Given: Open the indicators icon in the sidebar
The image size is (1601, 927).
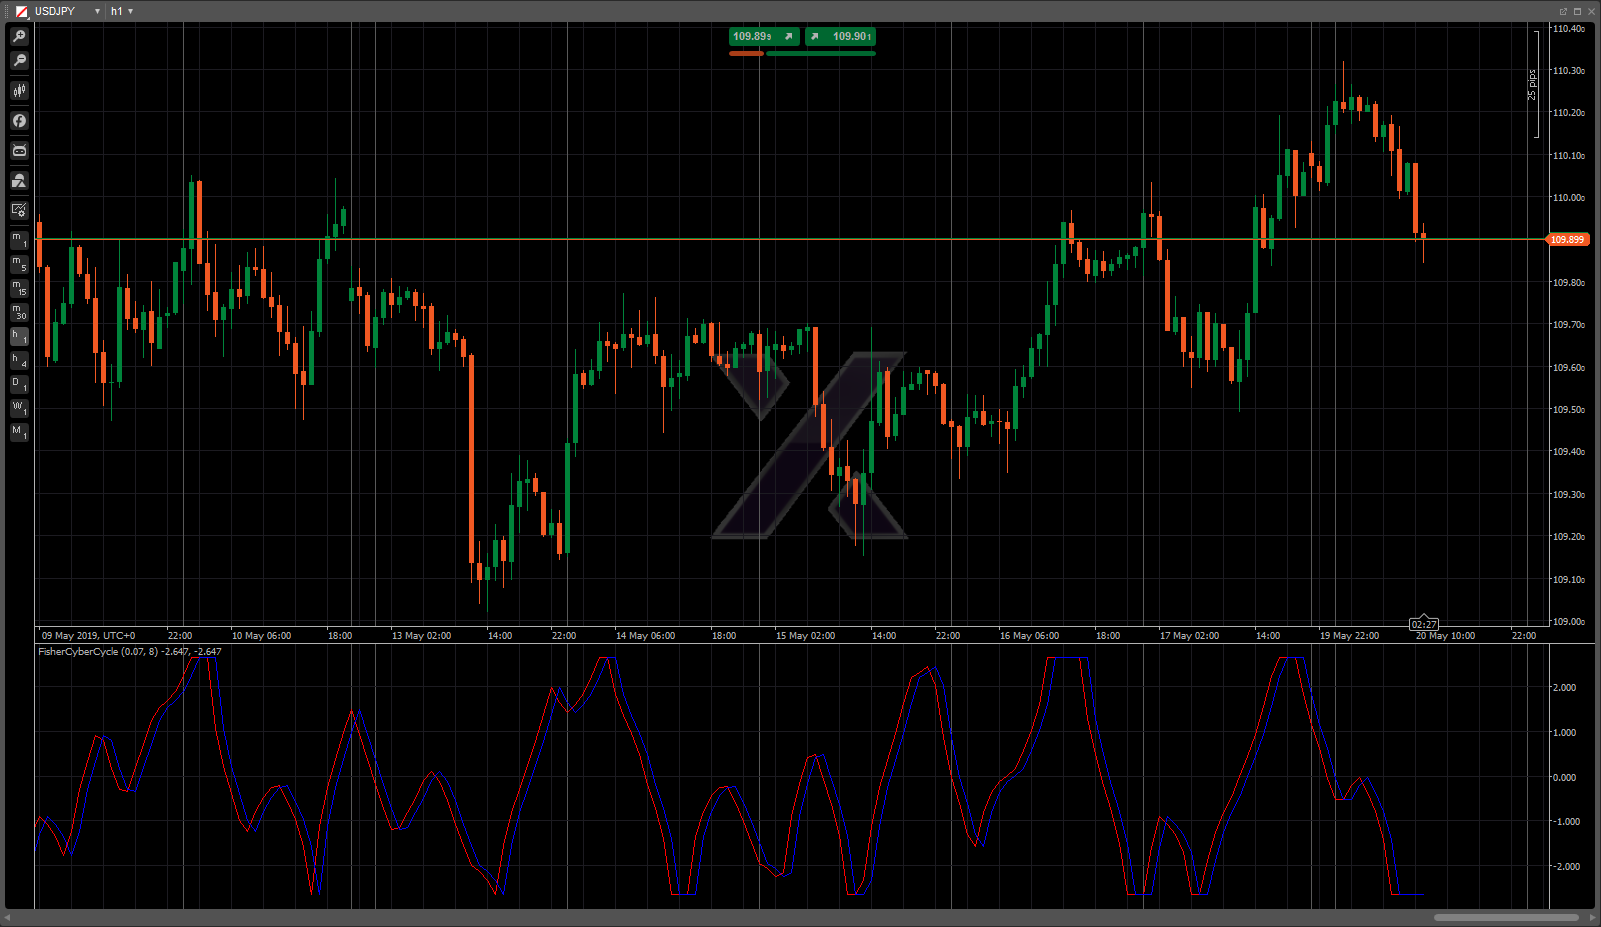Looking at the screenshot, I should tap(19, 121).
